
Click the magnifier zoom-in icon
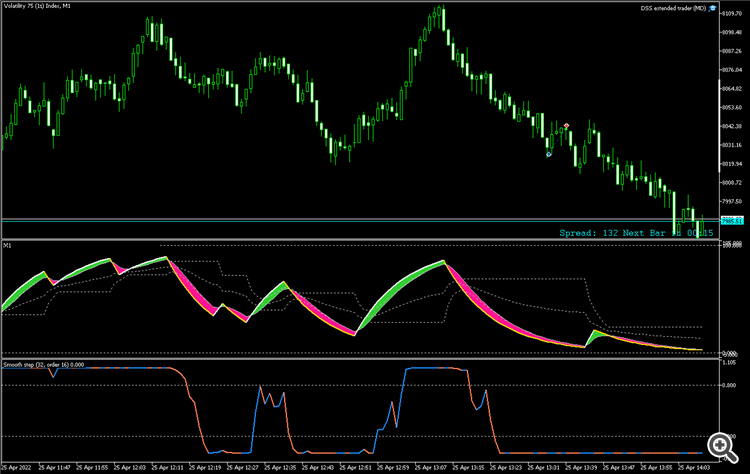(722, 448)
